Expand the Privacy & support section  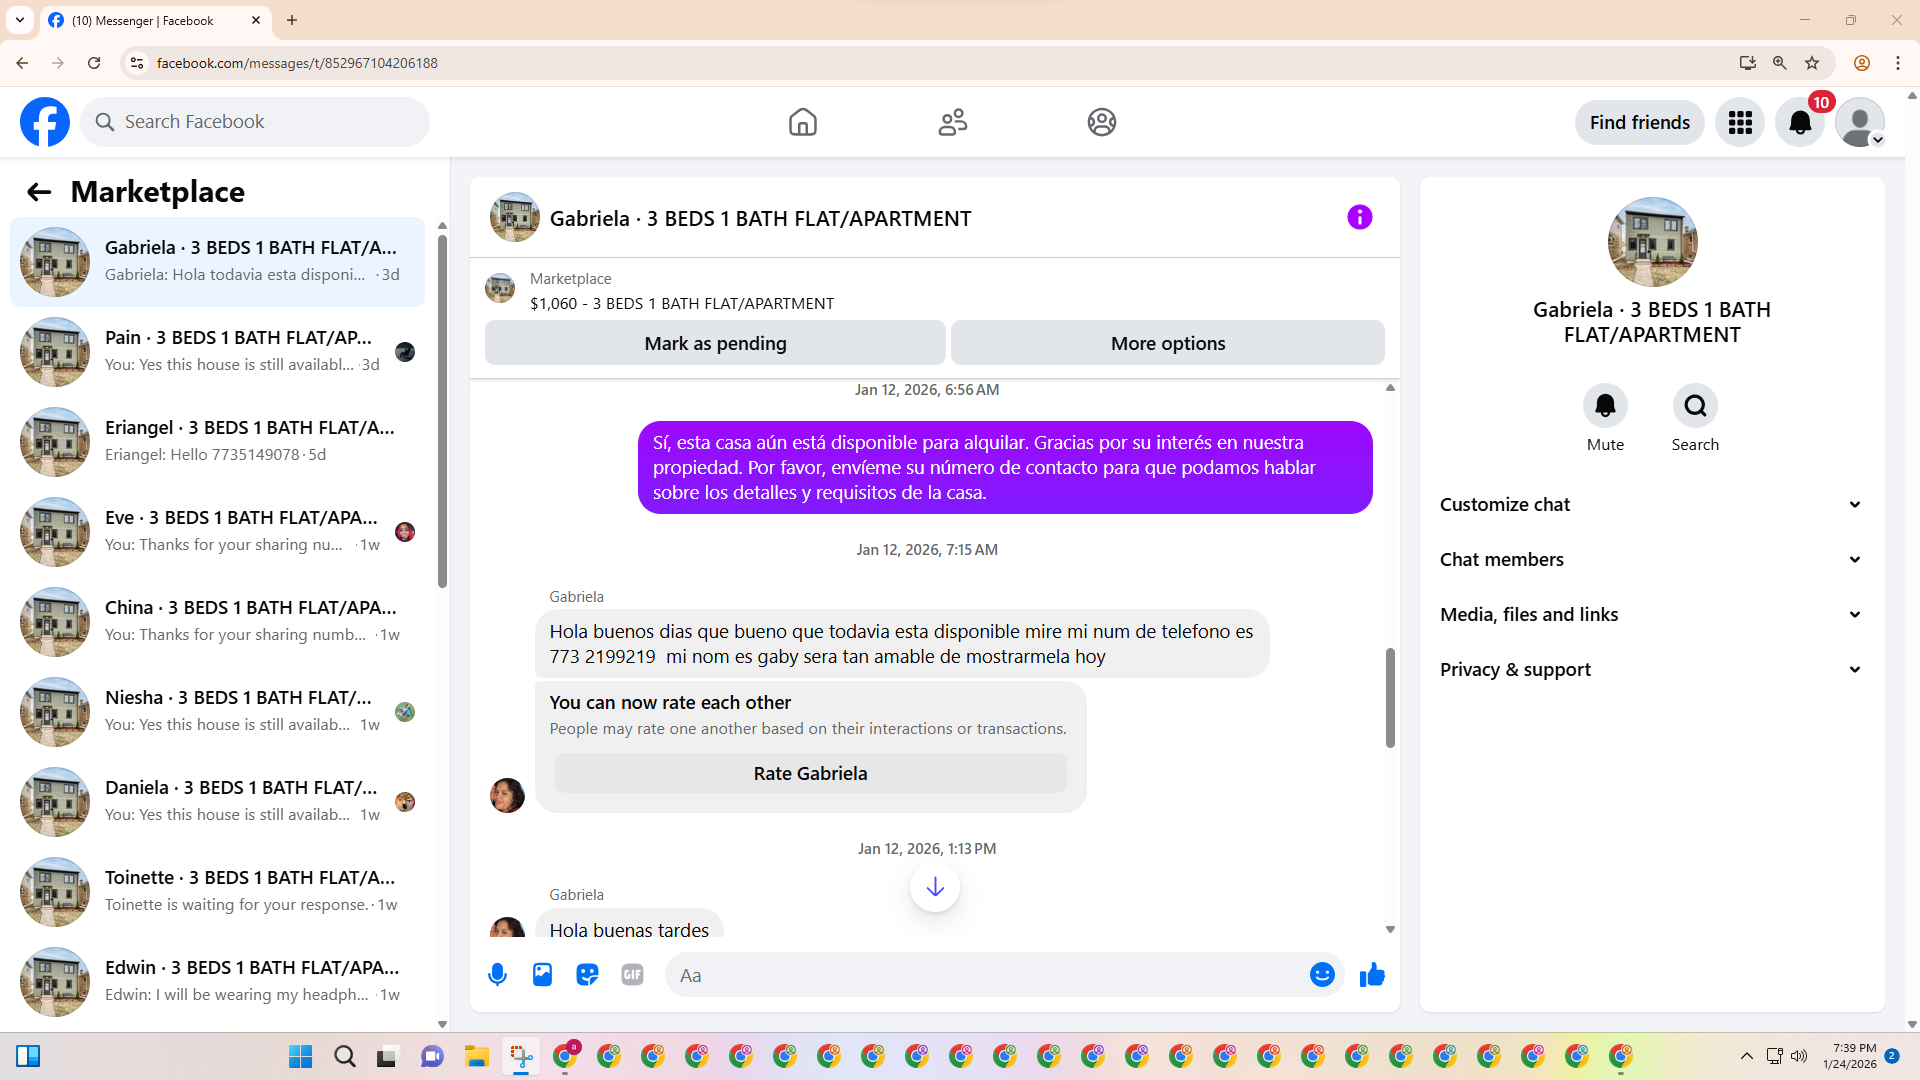coord(1650,670)
